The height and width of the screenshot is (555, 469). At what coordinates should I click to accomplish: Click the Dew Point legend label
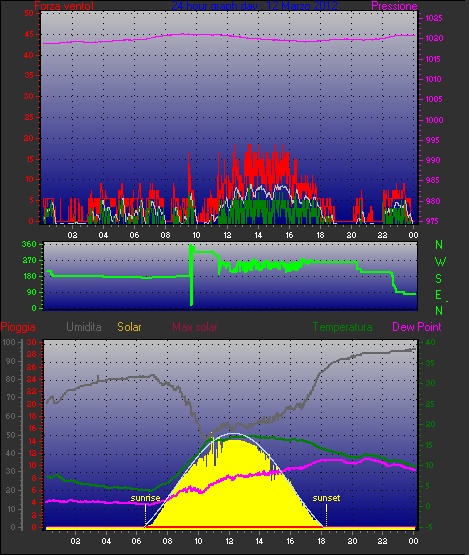(x=417, y=327)
